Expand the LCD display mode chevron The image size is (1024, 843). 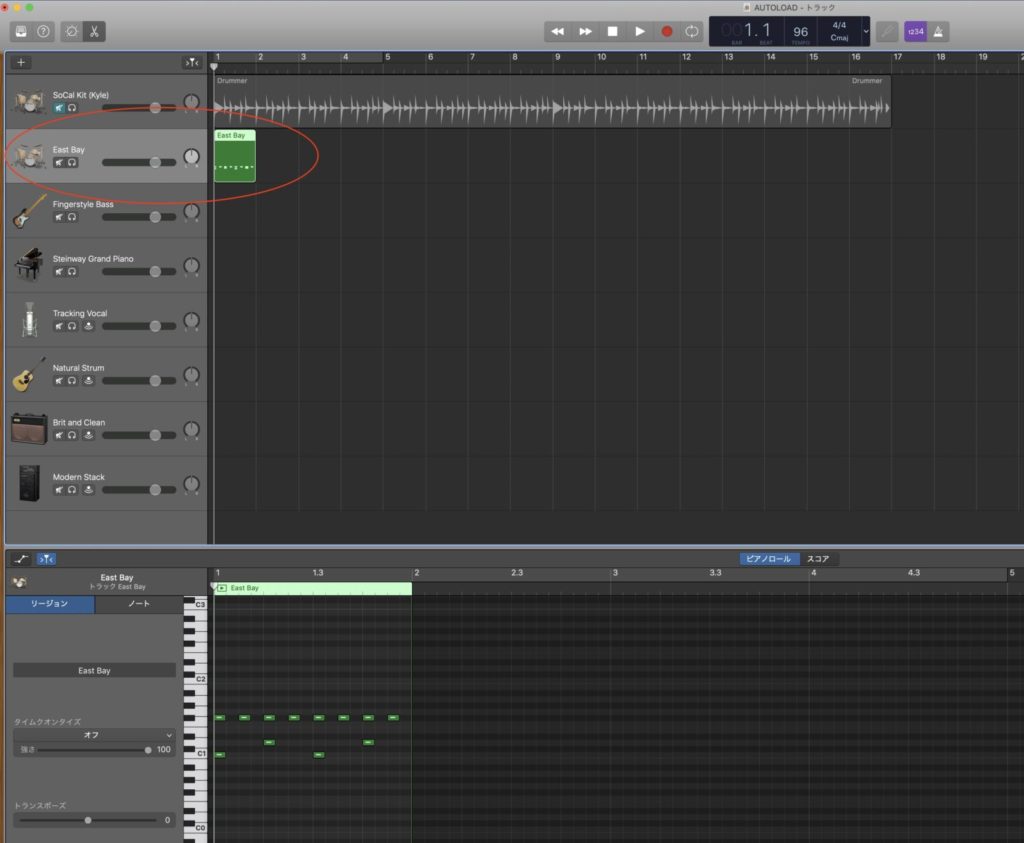pos(866,32)
